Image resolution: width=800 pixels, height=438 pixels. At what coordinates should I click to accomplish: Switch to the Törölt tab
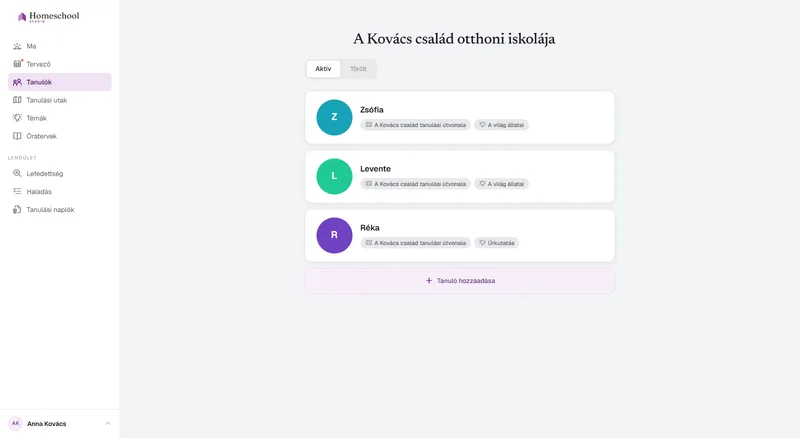358,69
